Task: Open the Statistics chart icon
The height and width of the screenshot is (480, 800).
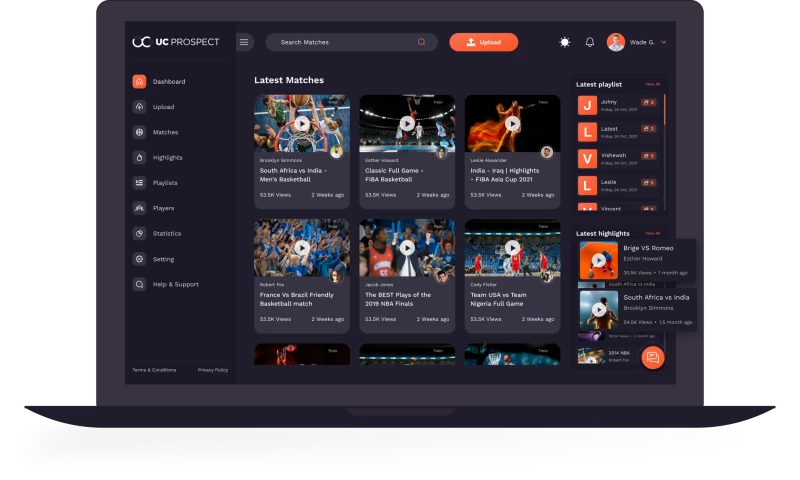Action: pos(139,234)
